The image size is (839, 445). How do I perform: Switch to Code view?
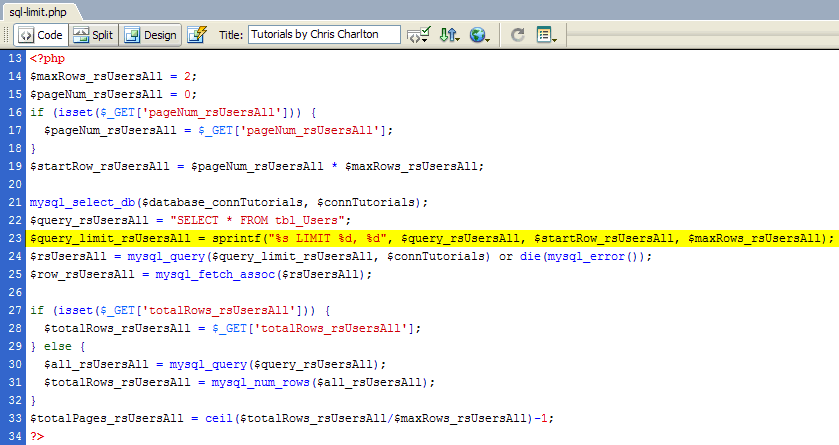(x=39, y=35)
